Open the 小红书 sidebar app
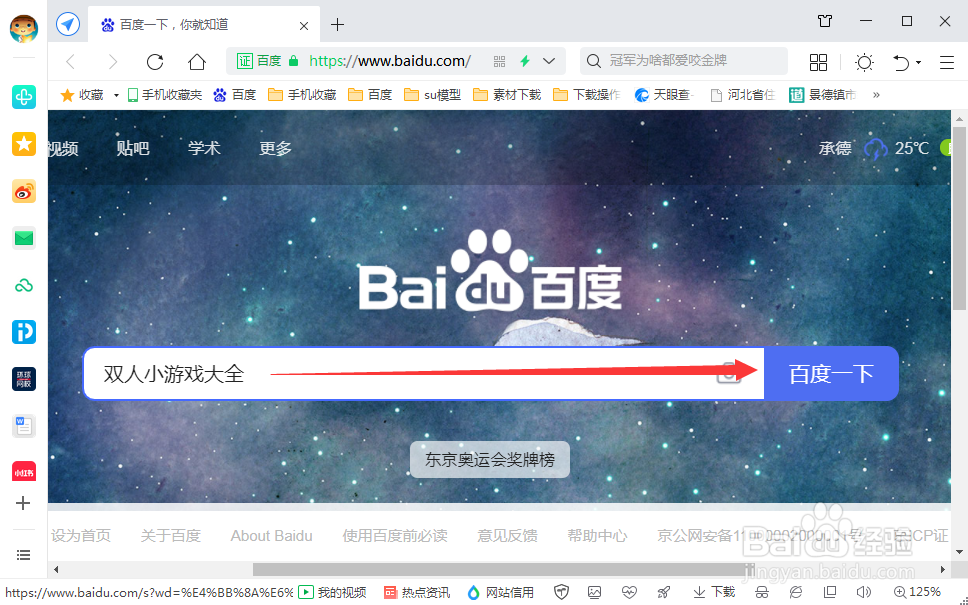 coord(23,472)
